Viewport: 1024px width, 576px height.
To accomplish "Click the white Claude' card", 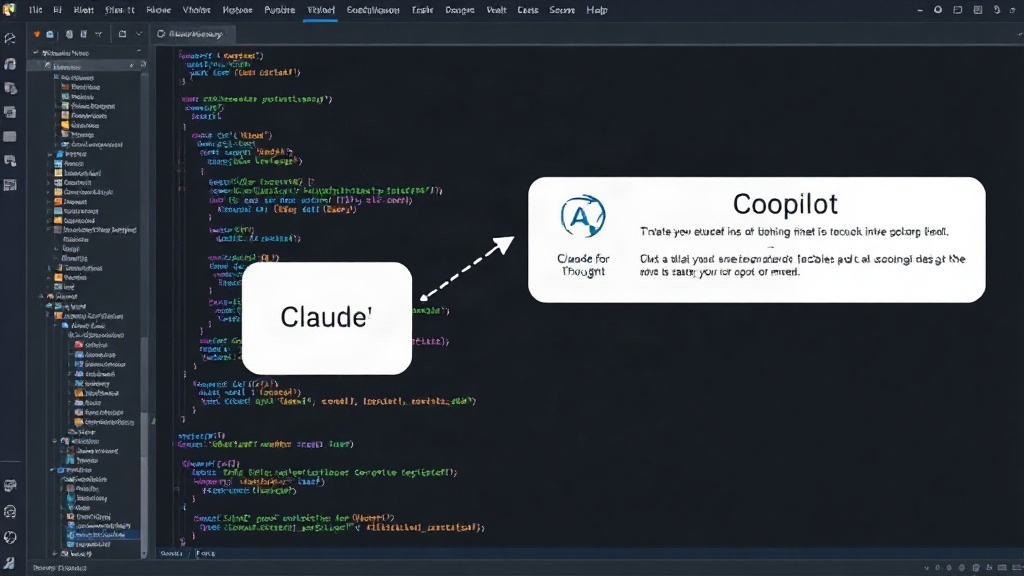I will click(327, 318).
